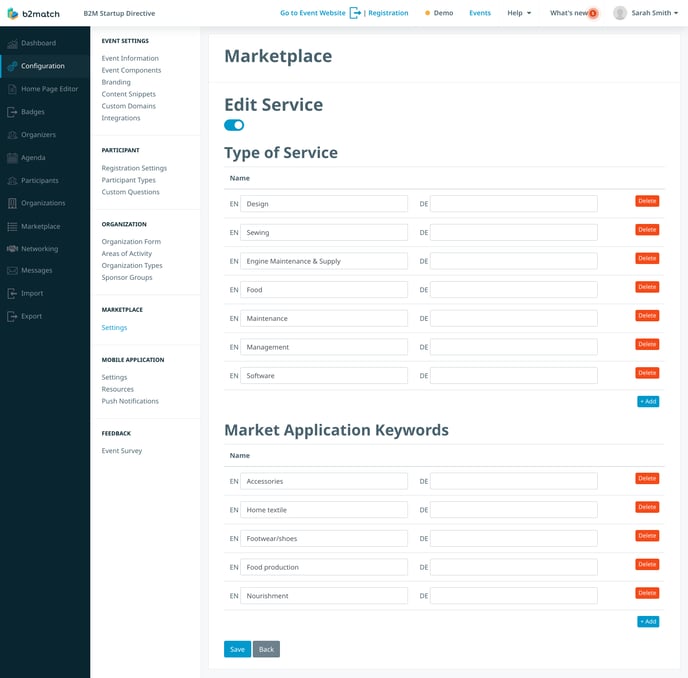The width and height of the screenshot is (688, 678).
Task: Open Registration Settings under Participant
Action: [134, 168]
